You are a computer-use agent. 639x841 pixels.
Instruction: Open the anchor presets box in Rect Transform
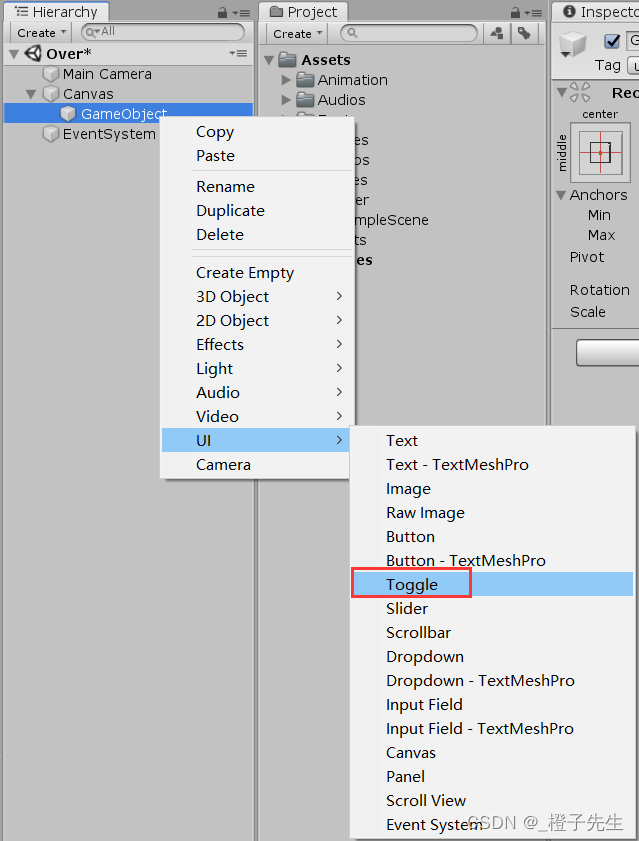click(600, 152)
